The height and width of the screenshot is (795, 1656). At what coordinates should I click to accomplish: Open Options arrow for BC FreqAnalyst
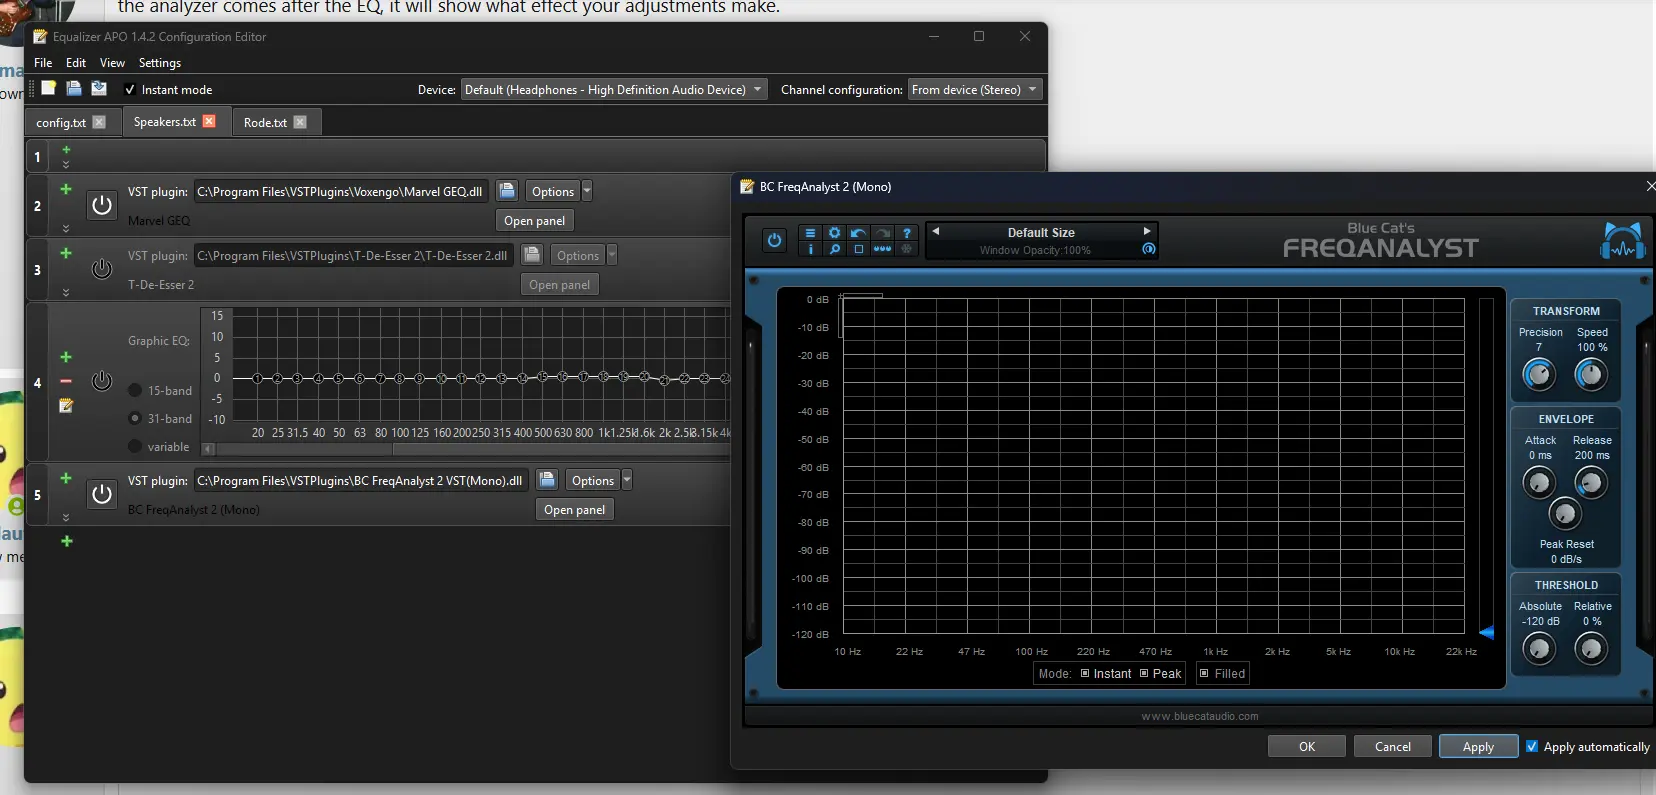coord(627,480)
